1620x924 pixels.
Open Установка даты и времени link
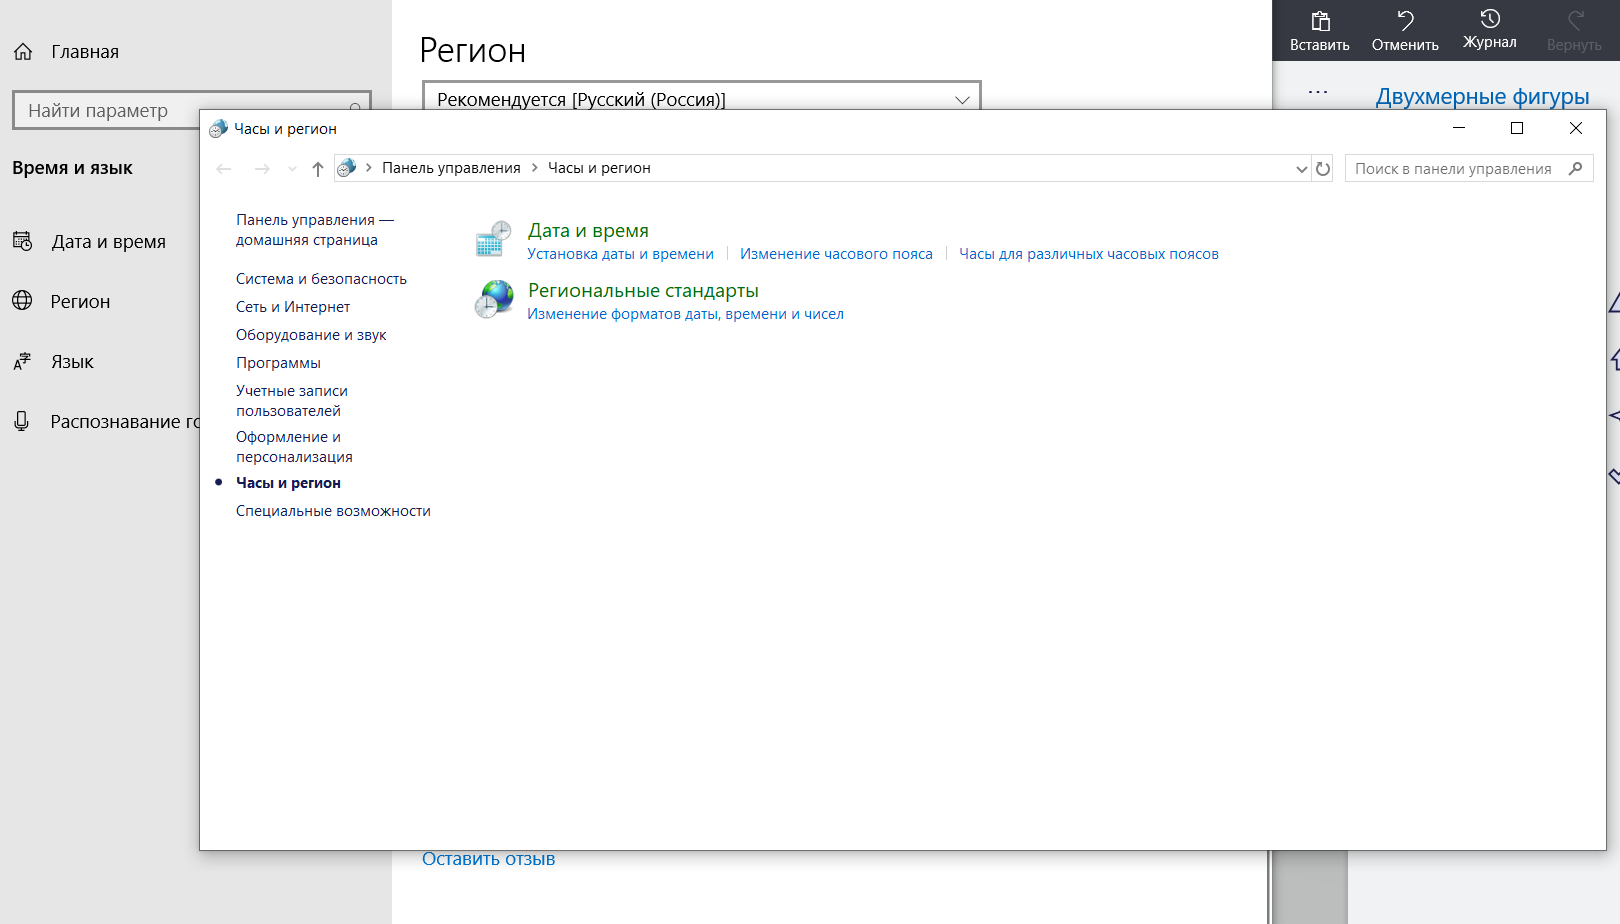pyautogui.click(x=620, y=254)
